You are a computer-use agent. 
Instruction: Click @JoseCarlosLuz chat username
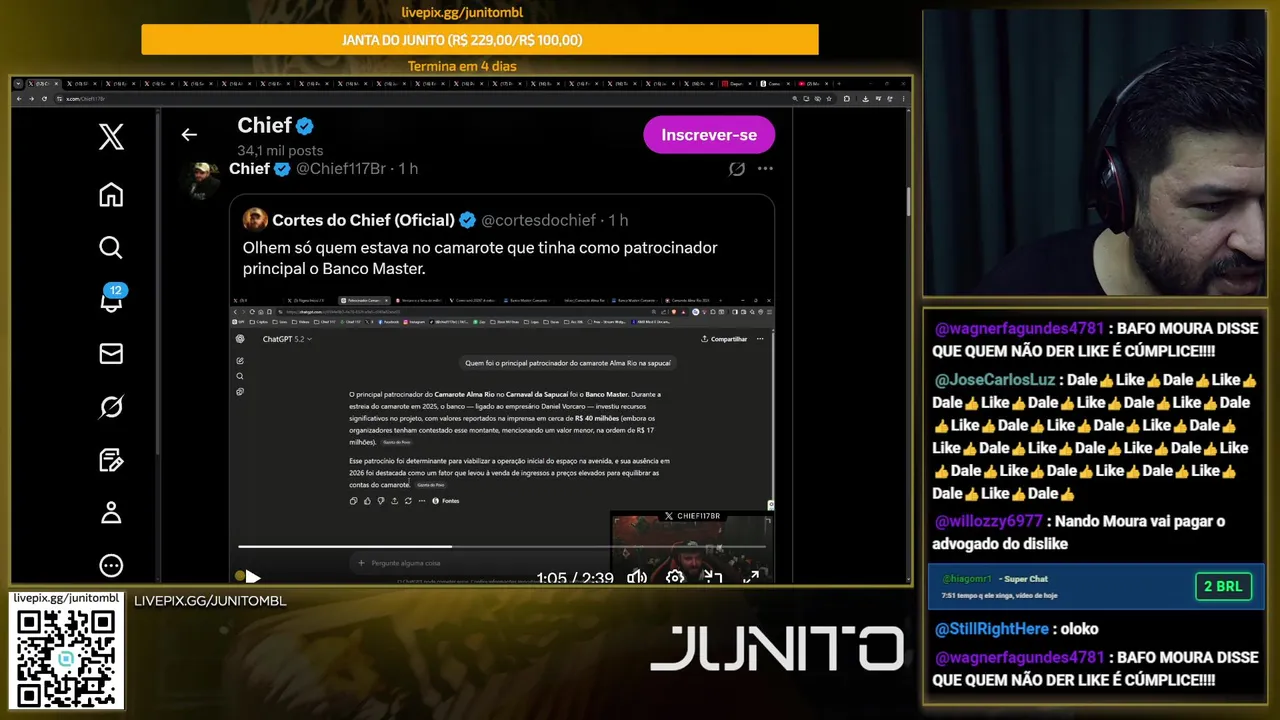tap(995, 380)
